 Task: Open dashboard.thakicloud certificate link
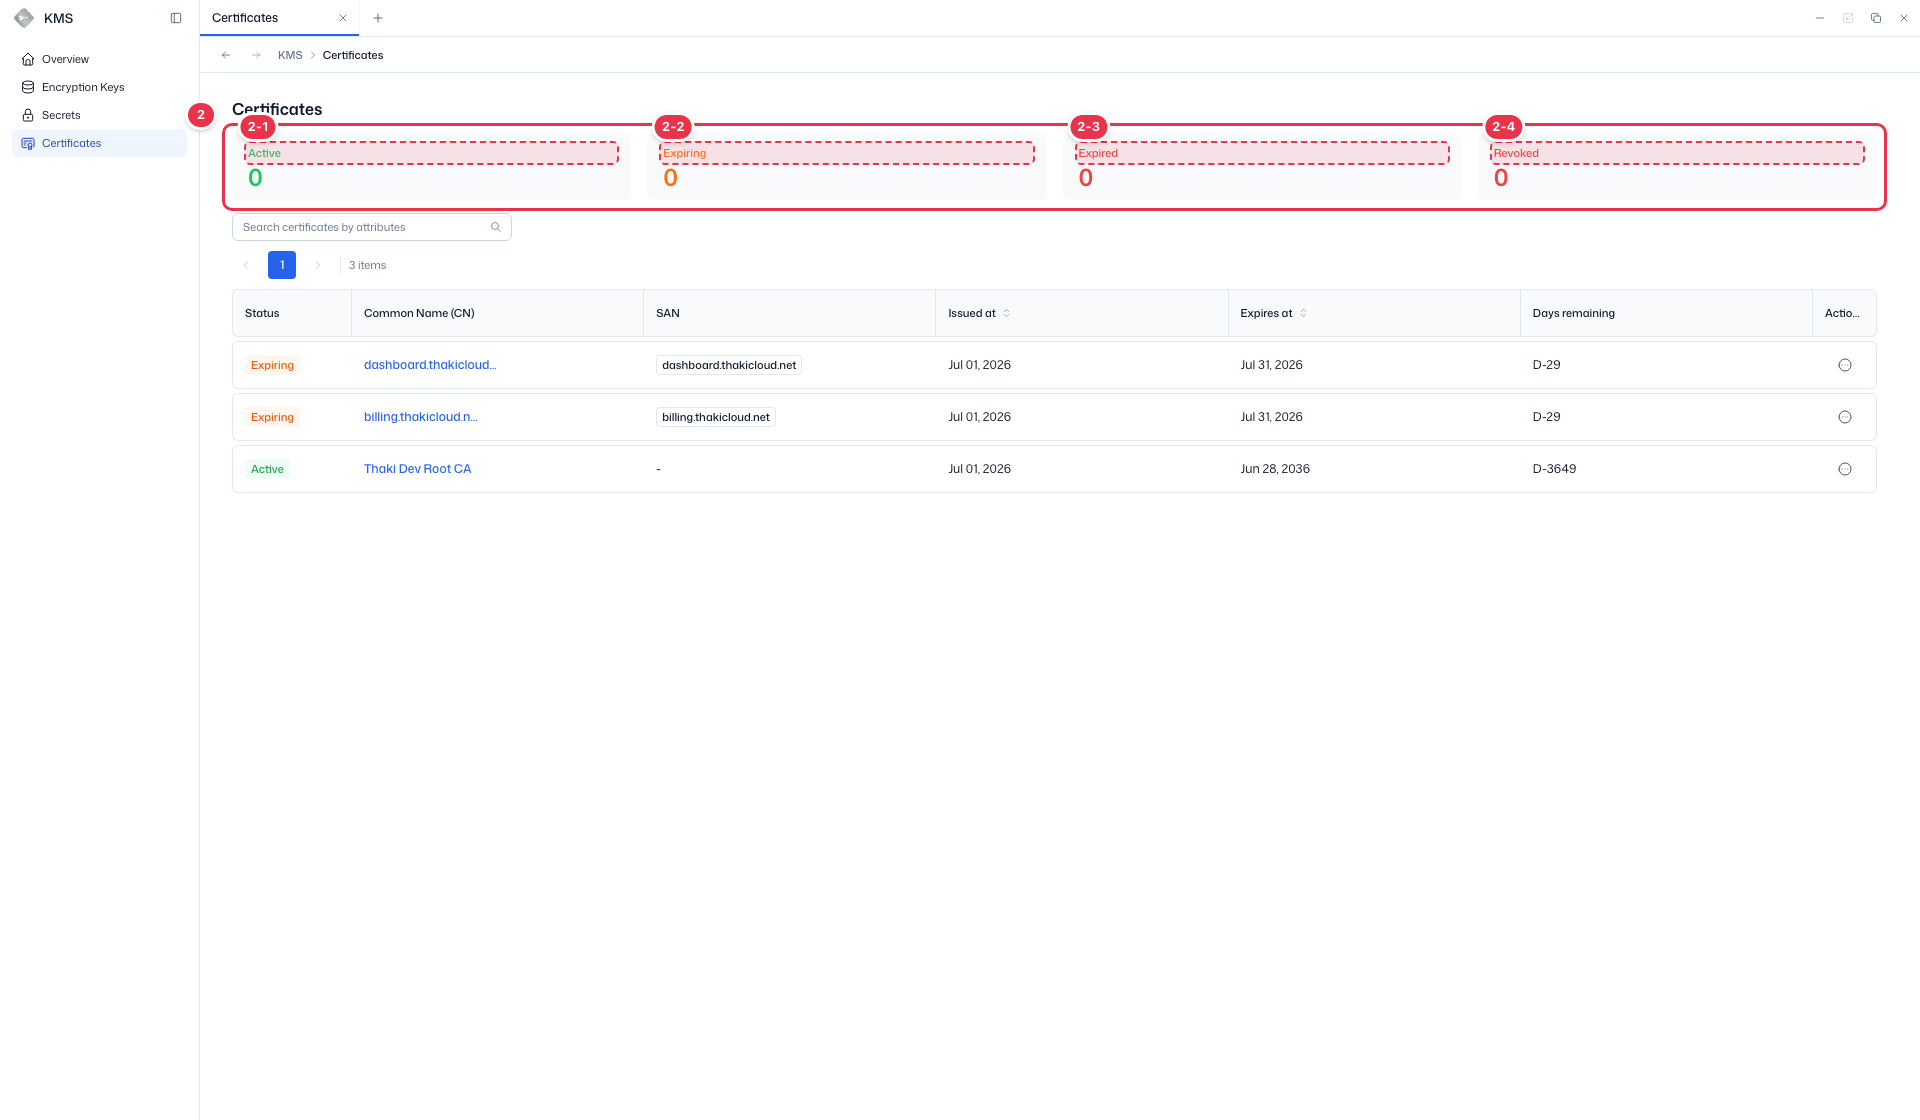[x=430, y=365]
